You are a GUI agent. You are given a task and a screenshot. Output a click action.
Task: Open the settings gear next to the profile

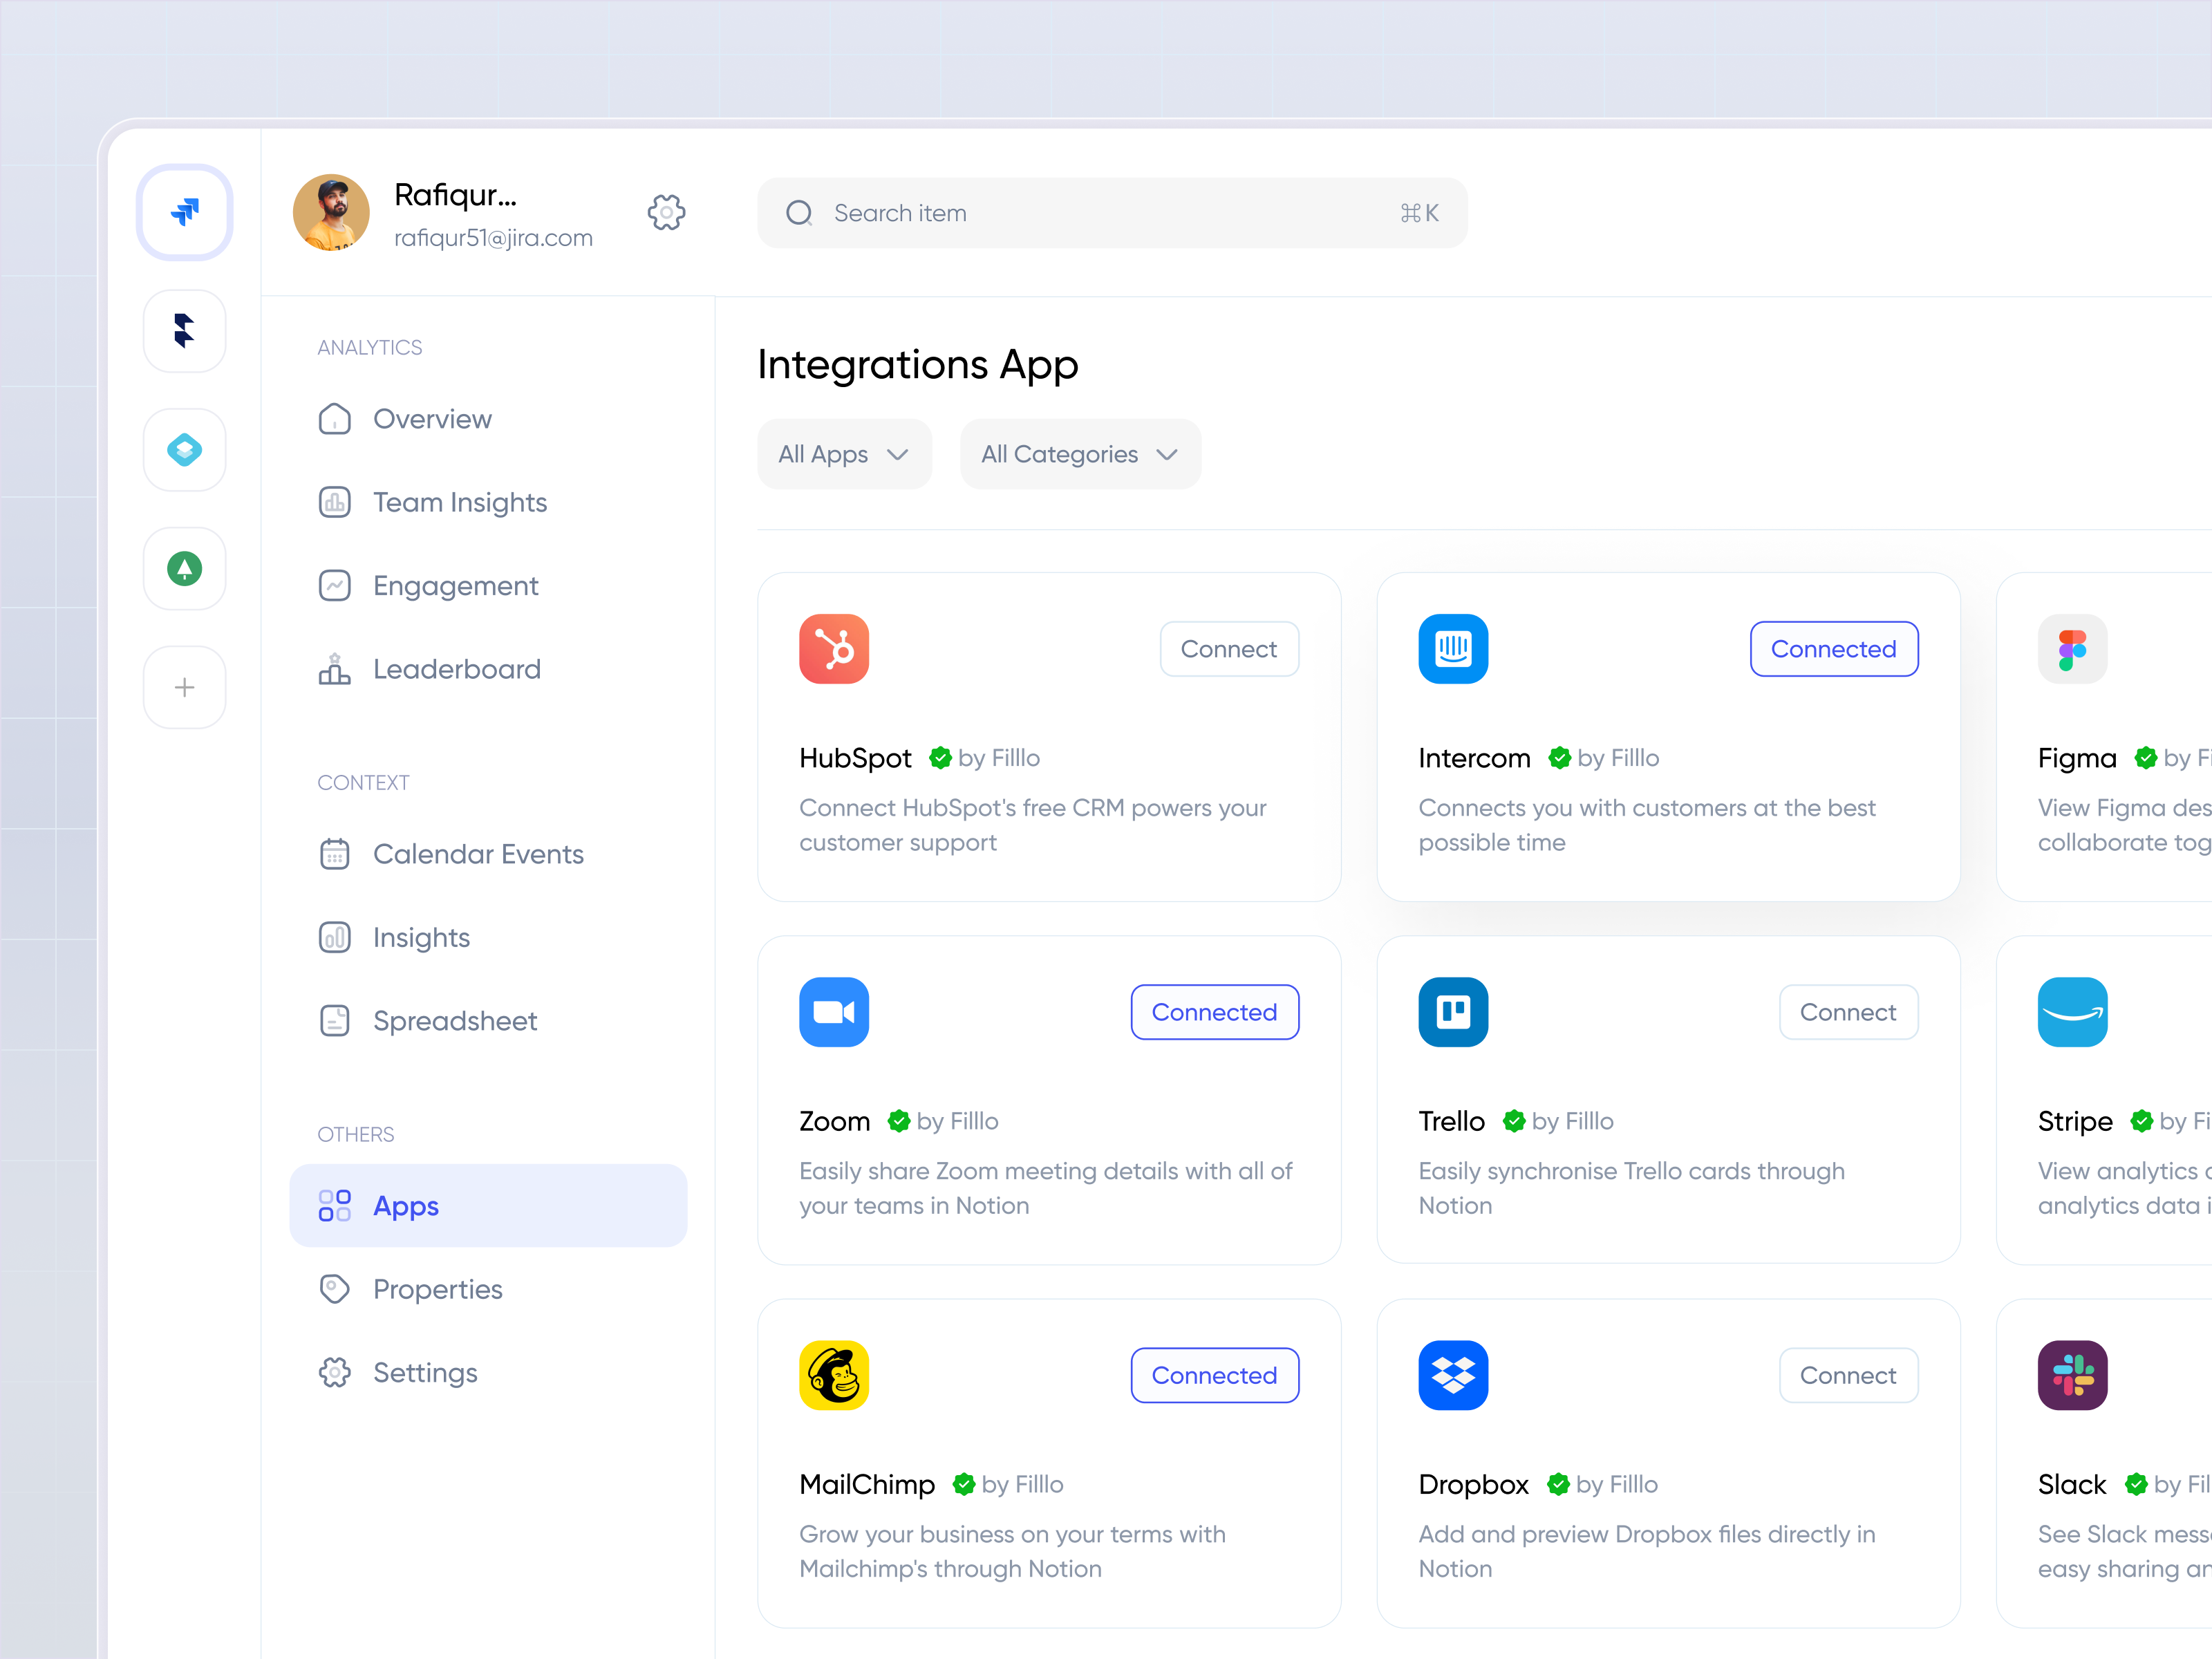coord(666,212)
